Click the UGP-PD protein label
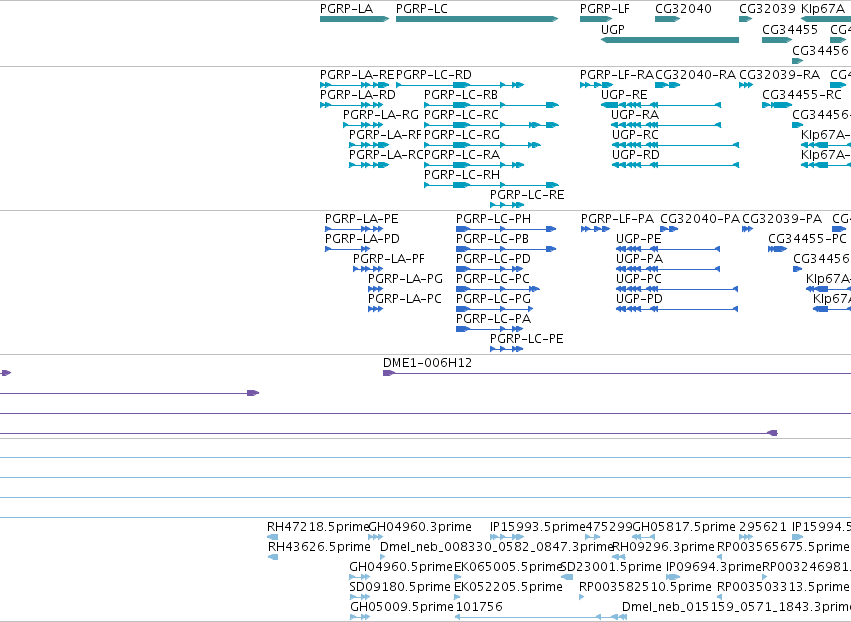Viewport: 851px width, 622px height. click(x=639, y=299)
